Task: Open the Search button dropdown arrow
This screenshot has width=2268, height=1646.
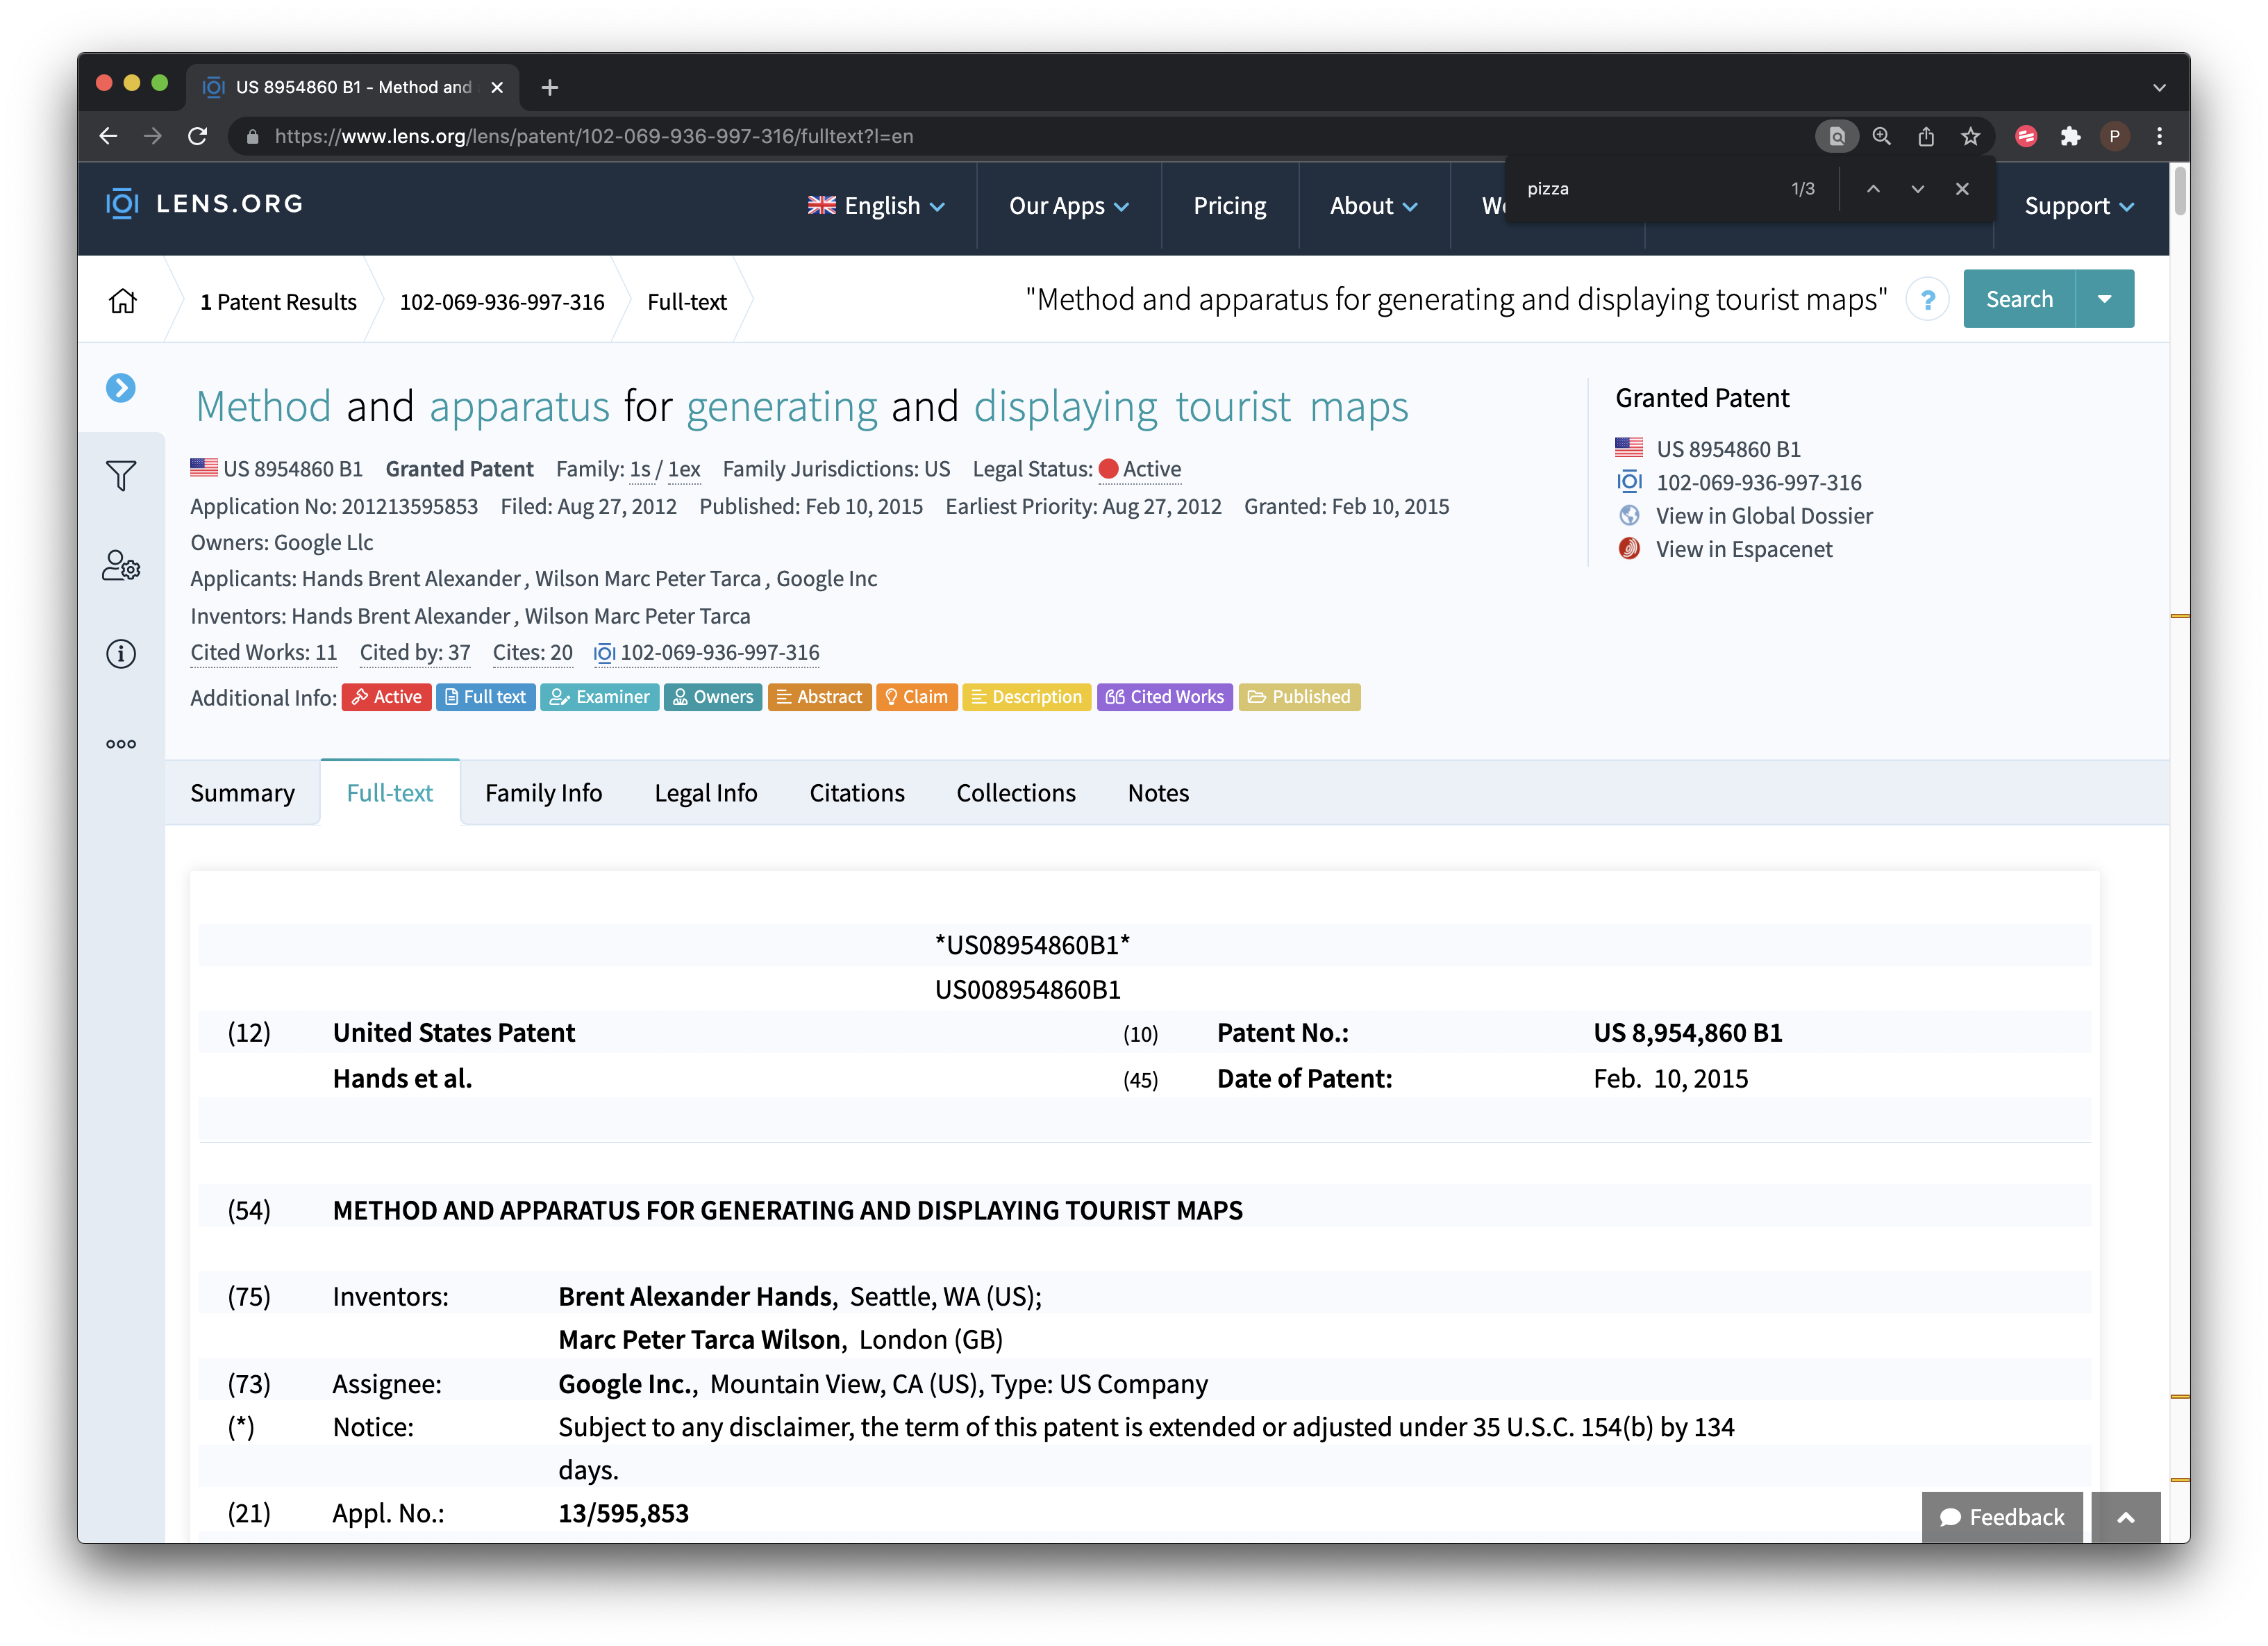Action: coord(2104,299)
